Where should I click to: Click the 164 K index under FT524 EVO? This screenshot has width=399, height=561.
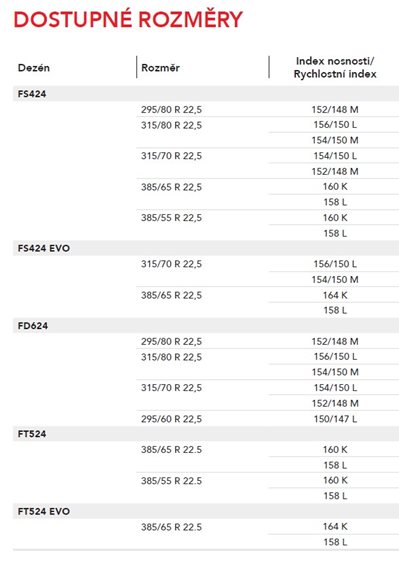coord(335,526)
